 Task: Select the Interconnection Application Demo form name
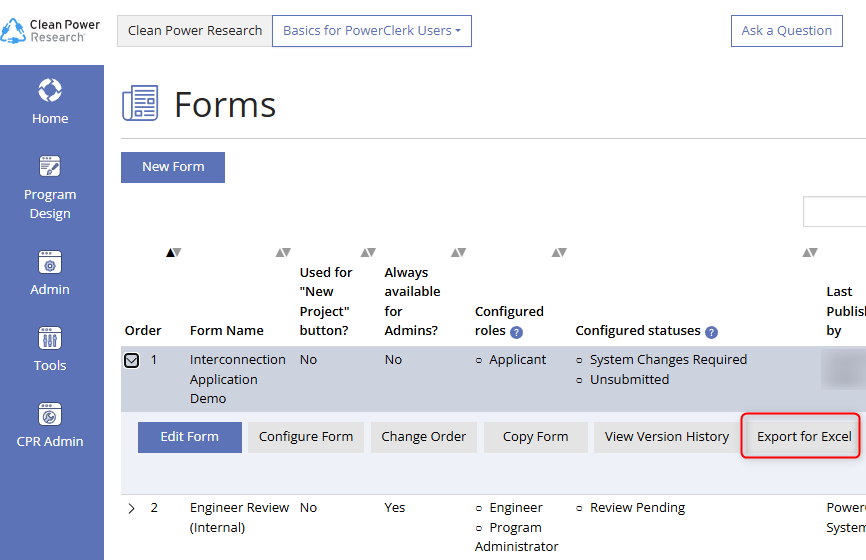(x=237, y=379)
